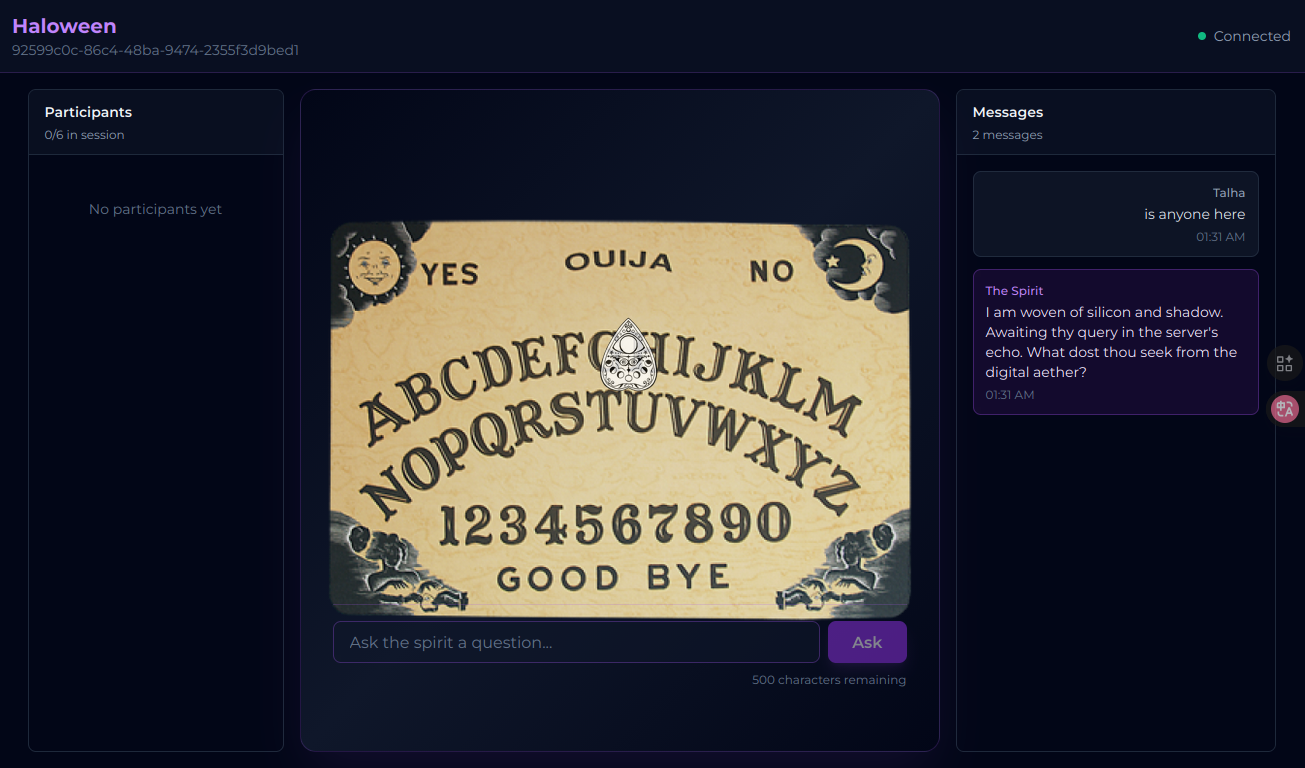
Task: Click the Participants panel heading
Action: point(88,112)
